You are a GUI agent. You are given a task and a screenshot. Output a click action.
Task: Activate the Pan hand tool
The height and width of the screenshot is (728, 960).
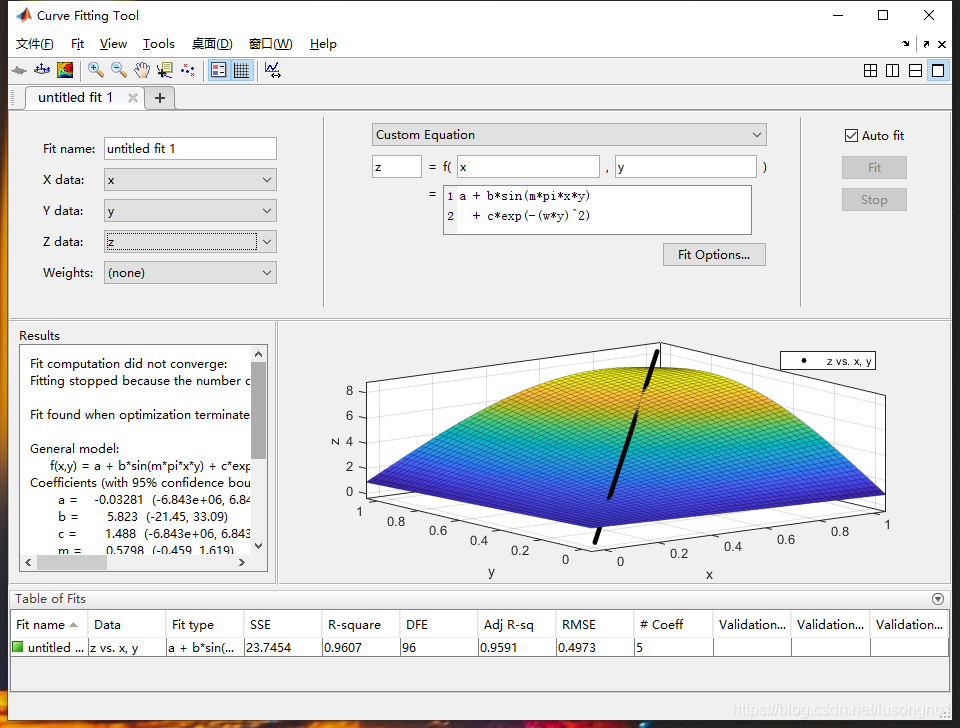142,70
